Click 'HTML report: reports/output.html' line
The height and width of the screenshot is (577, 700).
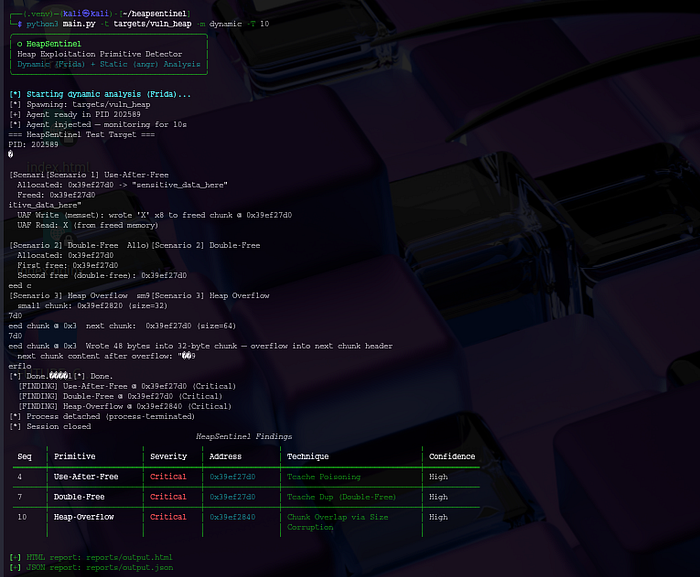91,557
